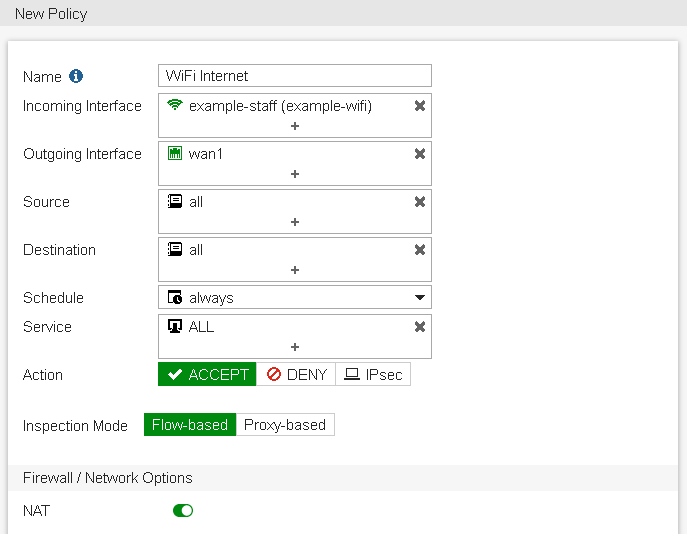Click the New Policy title
The height and width of the screenshot is (534, 687).
[x=51, y=14]
